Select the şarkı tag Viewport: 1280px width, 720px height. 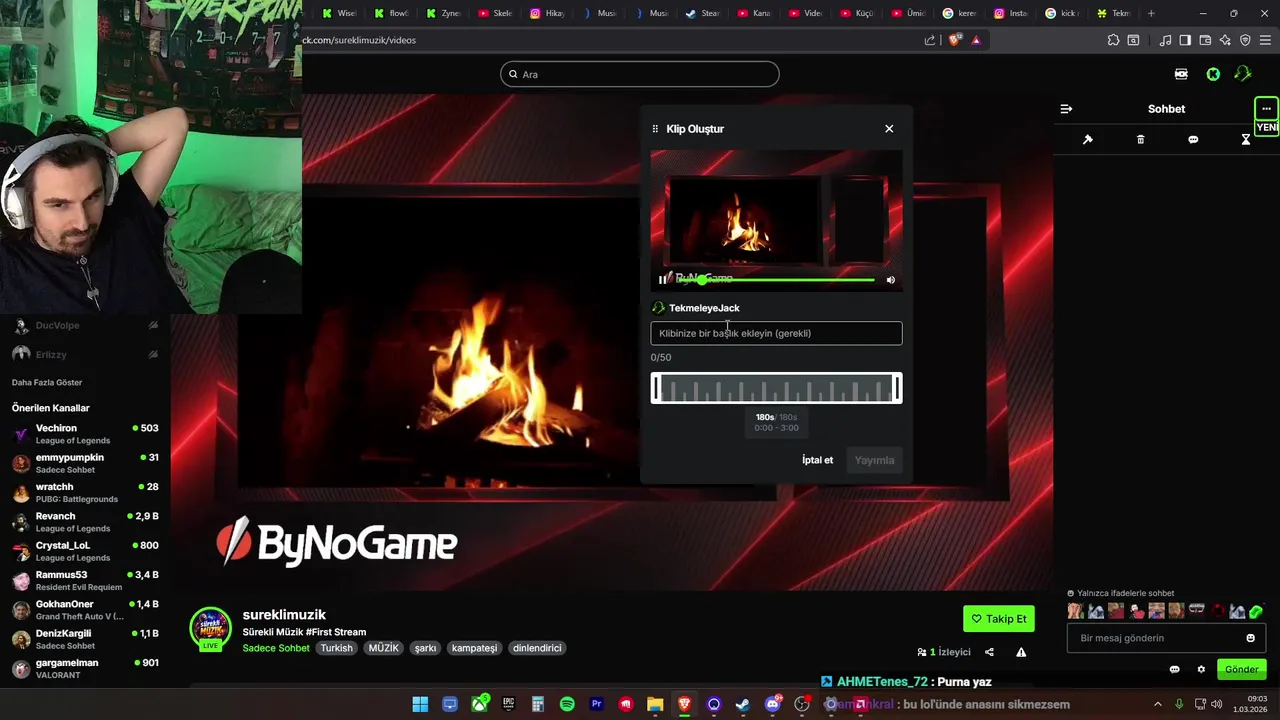(x=426, y=648)
